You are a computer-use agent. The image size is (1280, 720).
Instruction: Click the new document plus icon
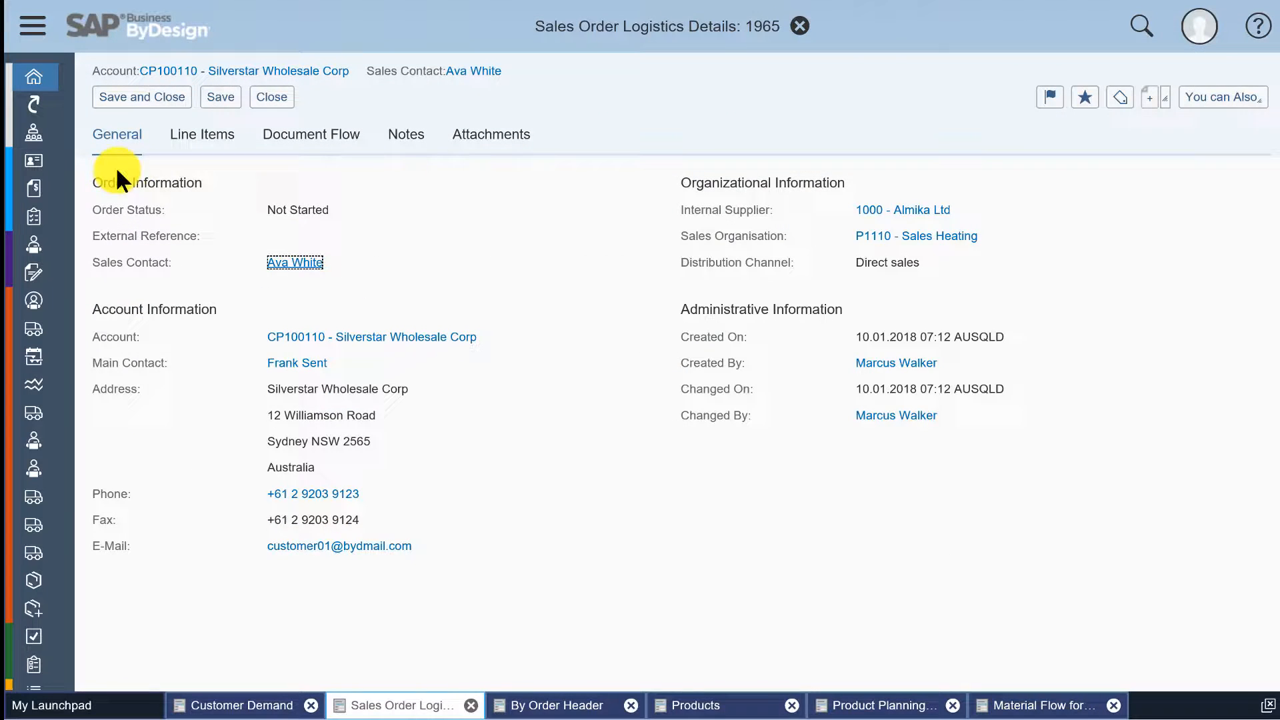point(1149,97)
